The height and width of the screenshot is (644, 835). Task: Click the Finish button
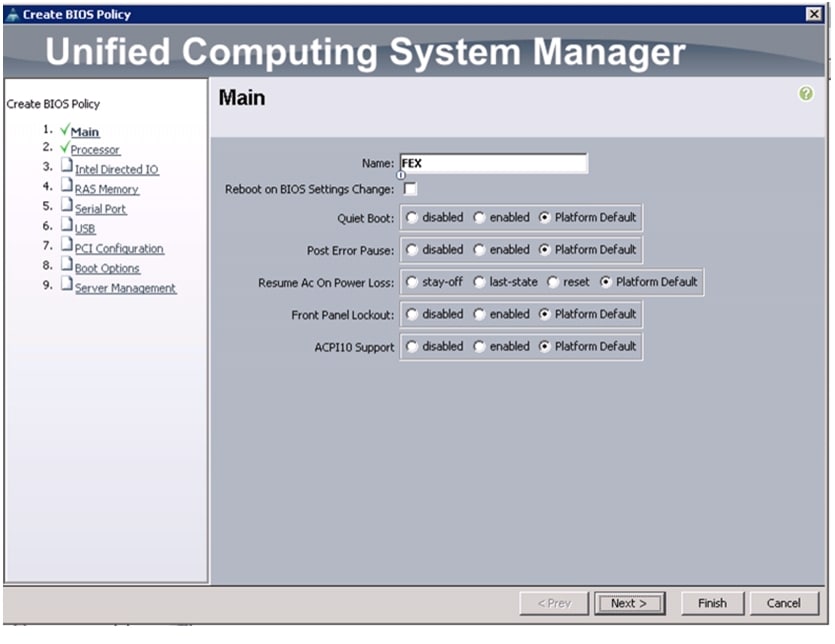(712, 603)
